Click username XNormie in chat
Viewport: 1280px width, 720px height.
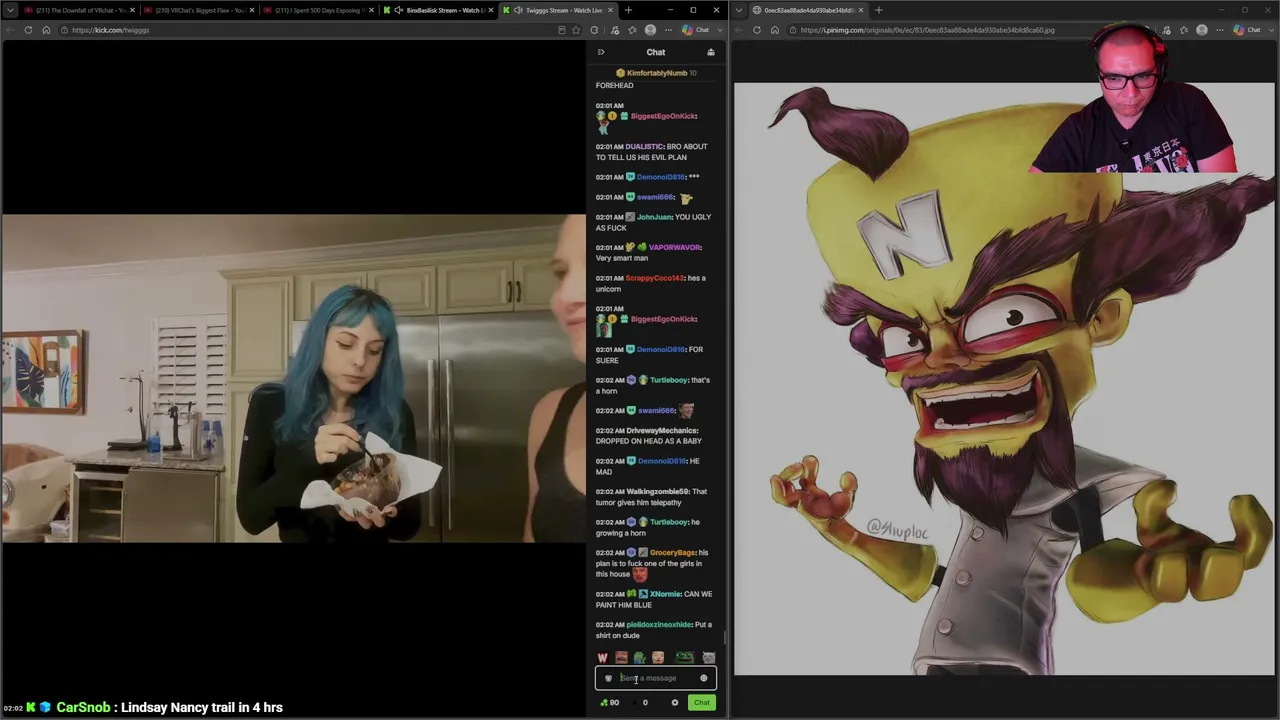pyautogui.click(x=665, y=594)
